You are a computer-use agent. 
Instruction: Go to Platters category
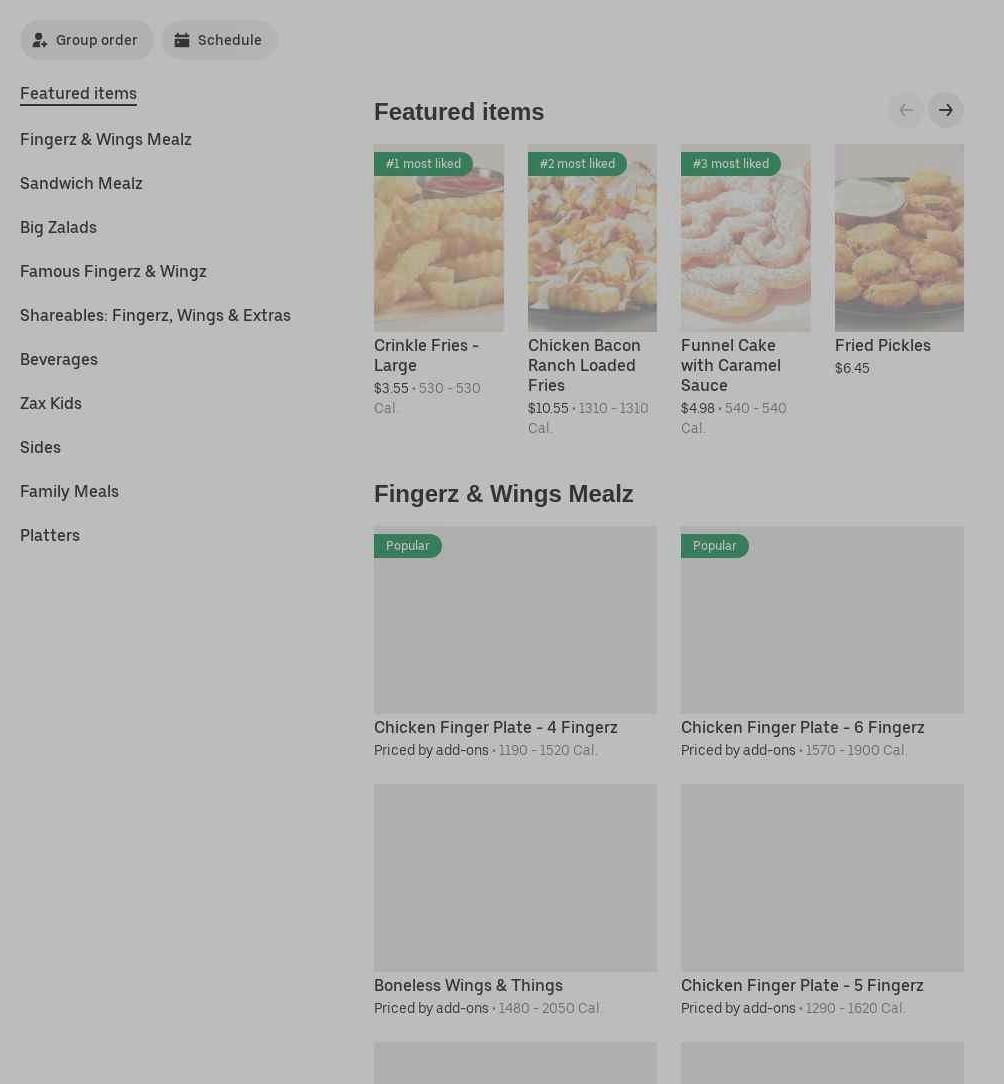click(x=50, y=535)
